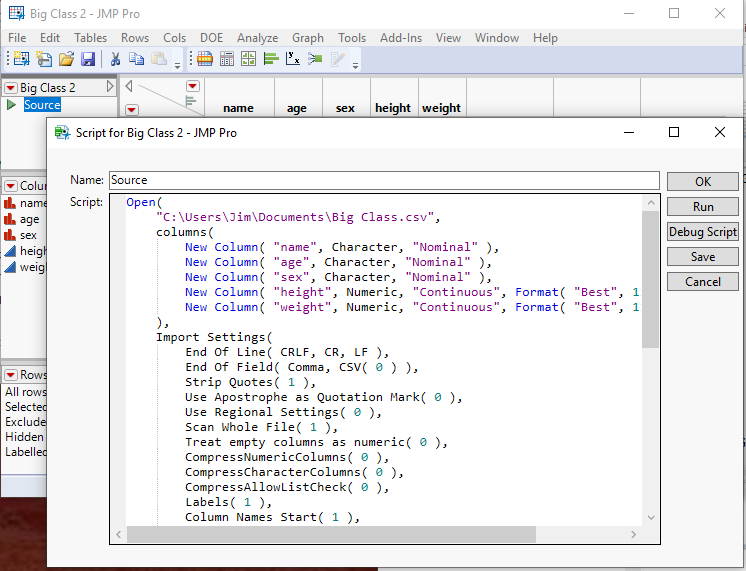The image size is (746, 571).
Task: Click the green four-panel toolbar icon
Action: pyautogui.click(x=248, y=59)
